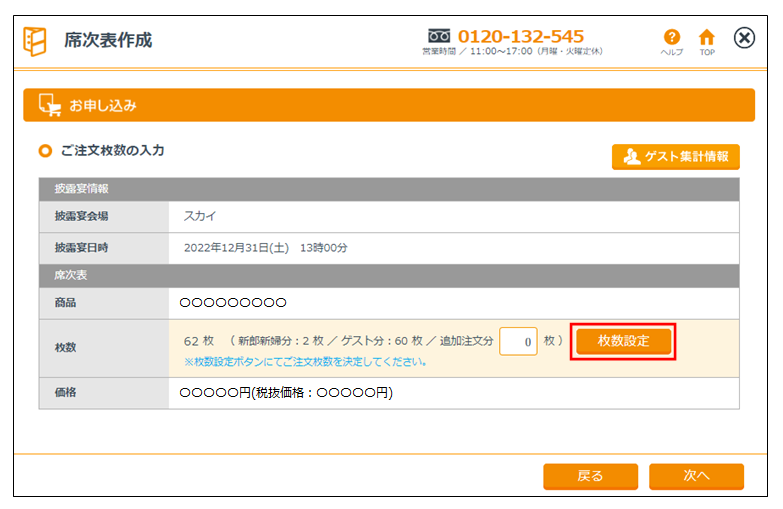Select the 披露宴情報 section header

pos(82,189)
